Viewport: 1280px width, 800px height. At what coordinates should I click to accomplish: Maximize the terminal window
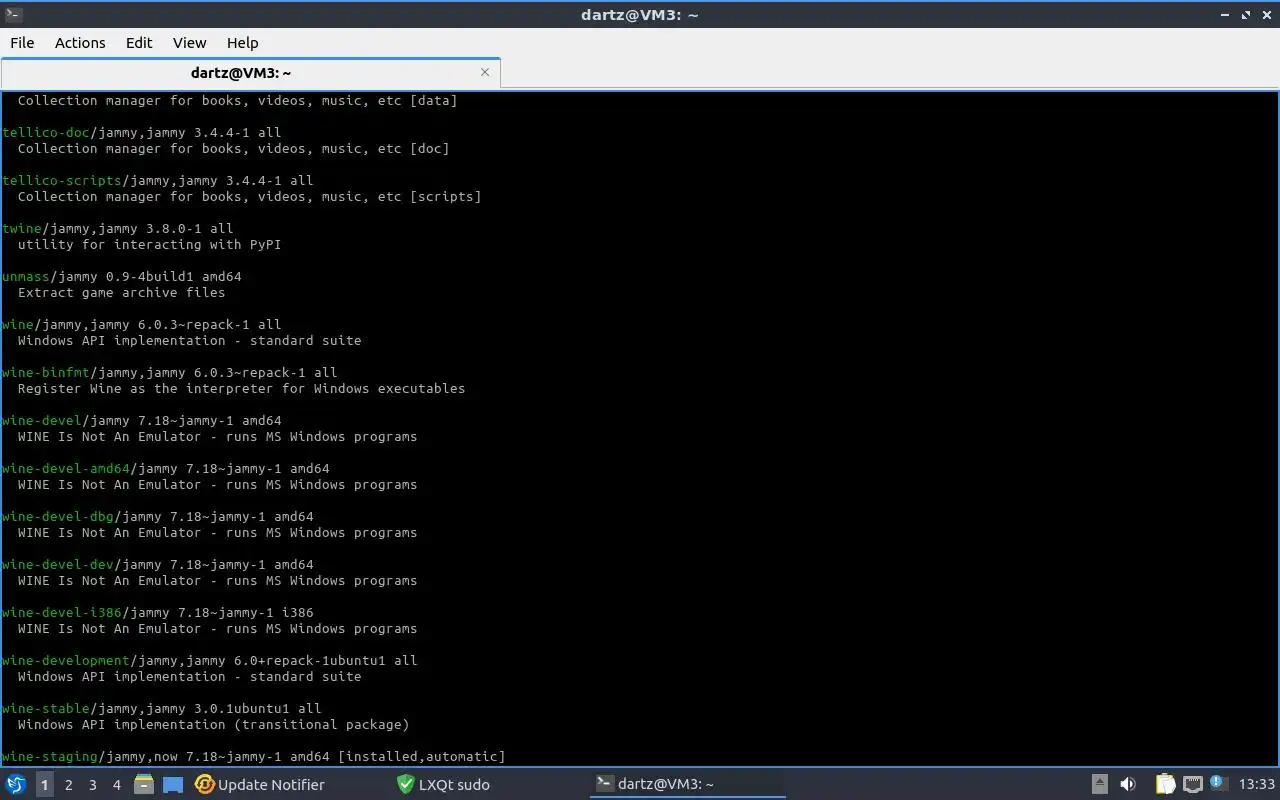(x=1246, y=14)
